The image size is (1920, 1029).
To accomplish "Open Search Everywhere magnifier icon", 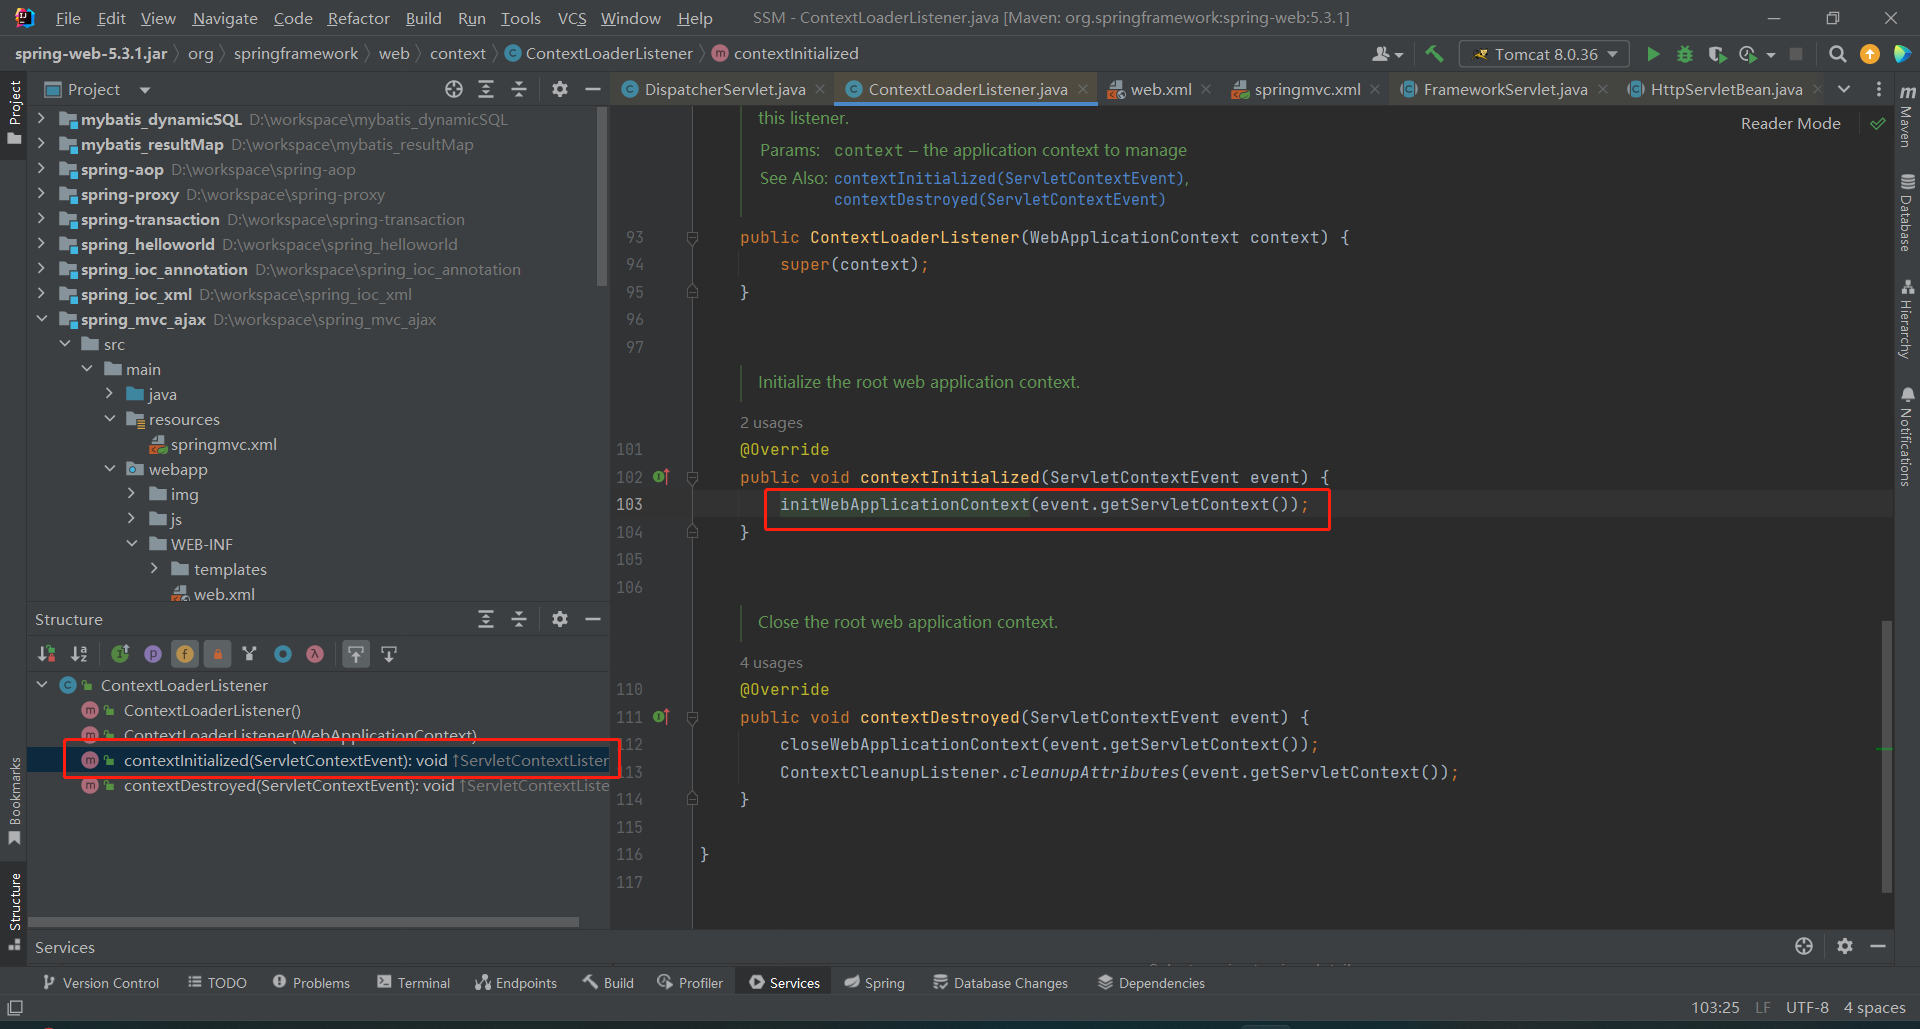I will [x=1837, y=54].
